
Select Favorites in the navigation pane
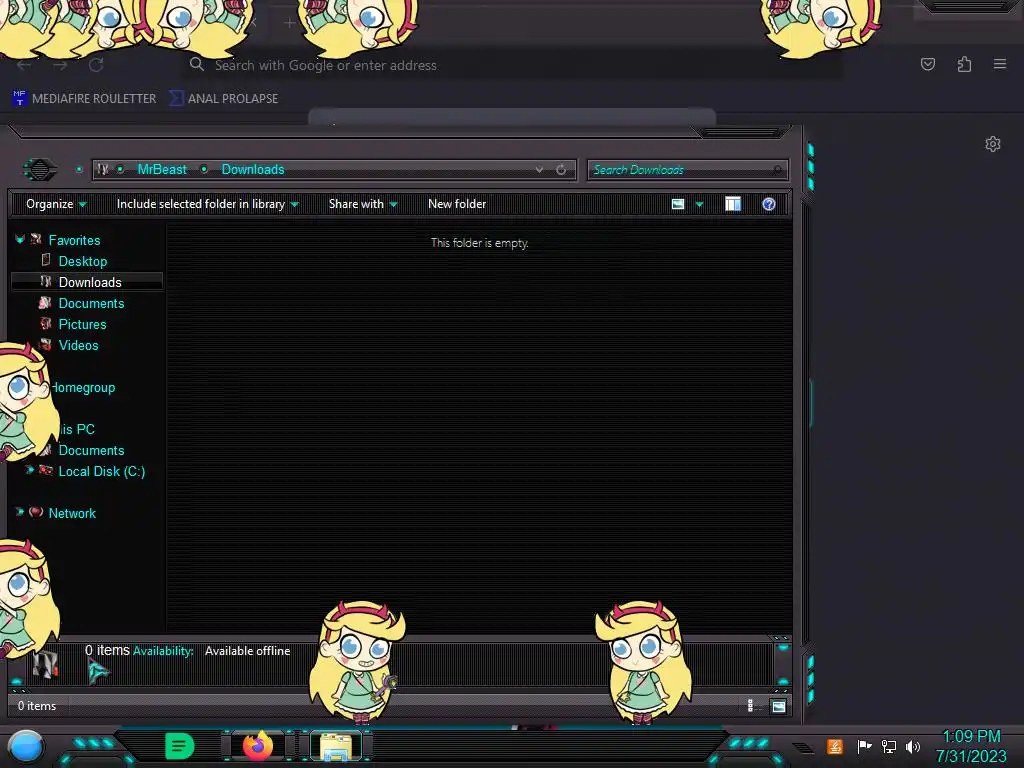pyautogui.click(x=74, y=240)
